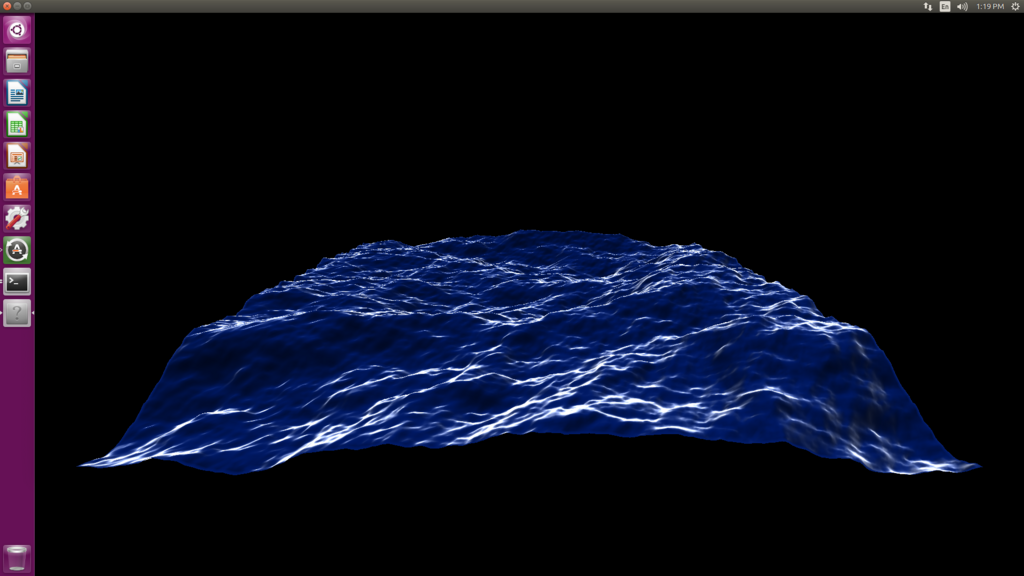Viewport: 1024px width, 576px height.
Task: Open the Files manager from launcher
Action: (x=17, y=61)
